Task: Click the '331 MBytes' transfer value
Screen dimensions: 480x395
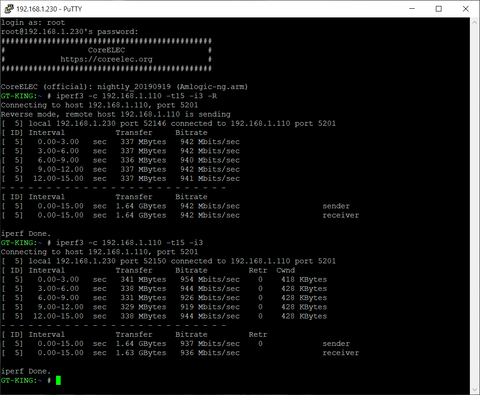Action: click(143, 298)
